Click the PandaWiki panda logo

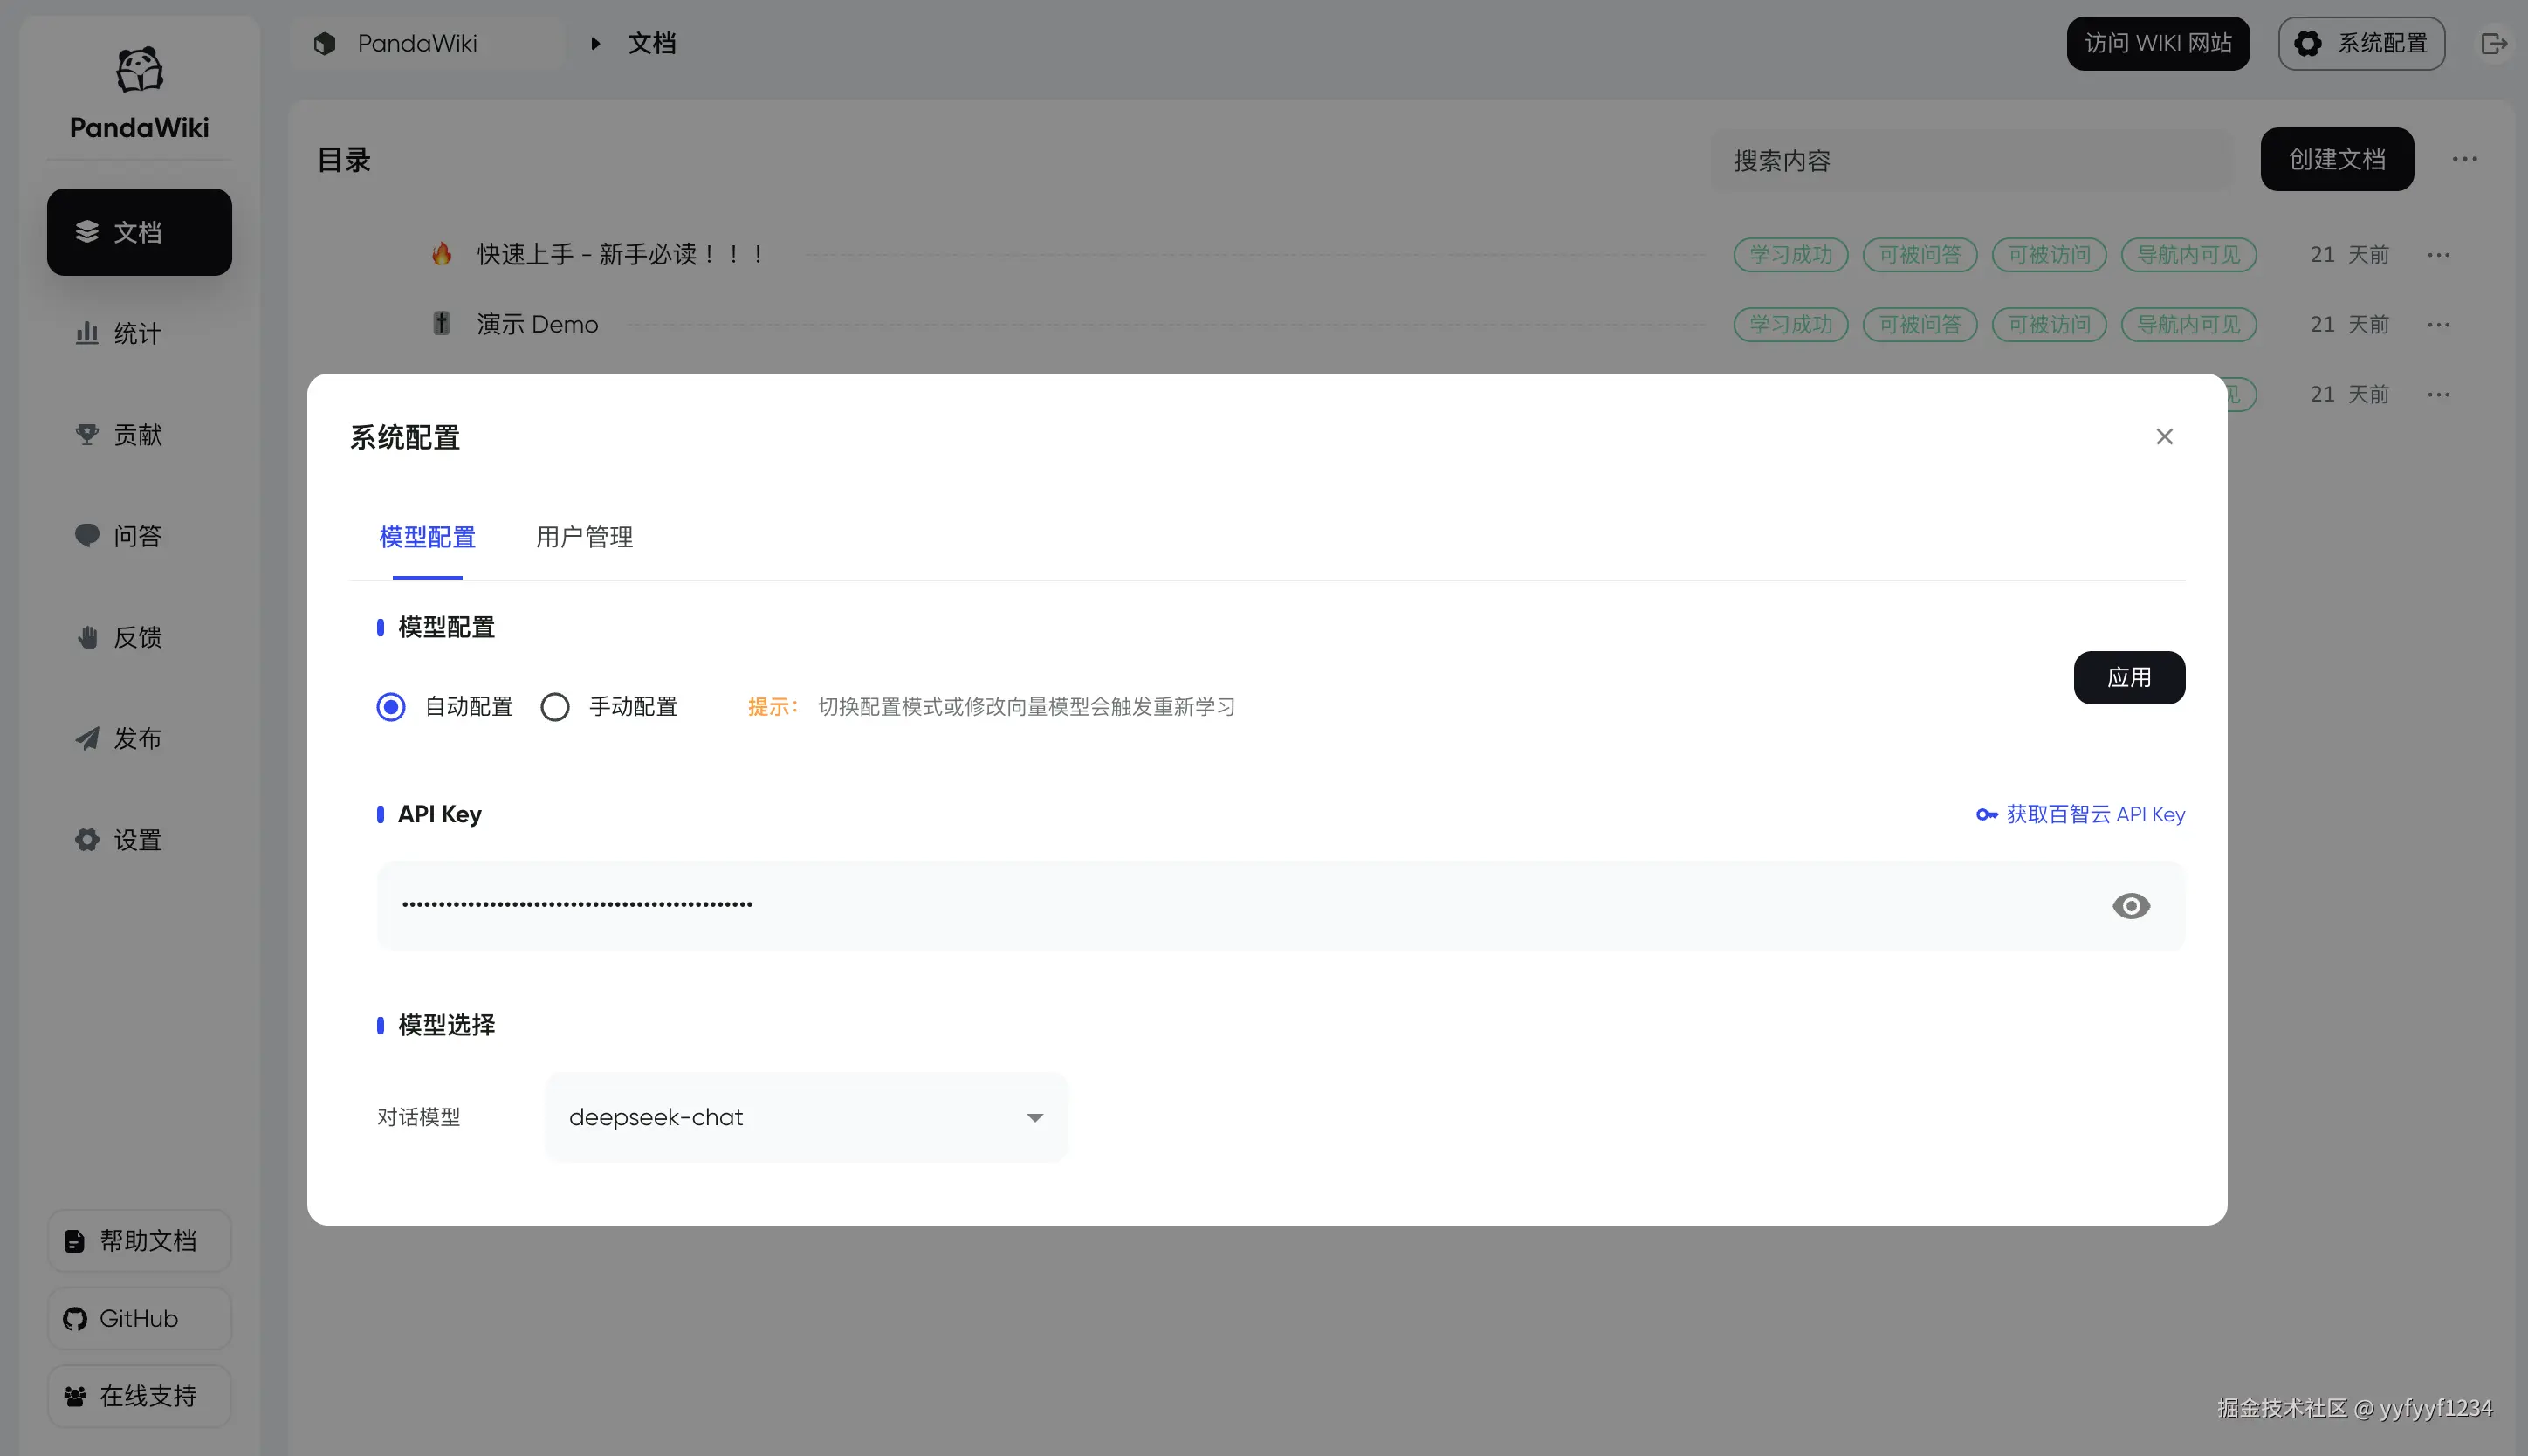click(x=139, y=70)
